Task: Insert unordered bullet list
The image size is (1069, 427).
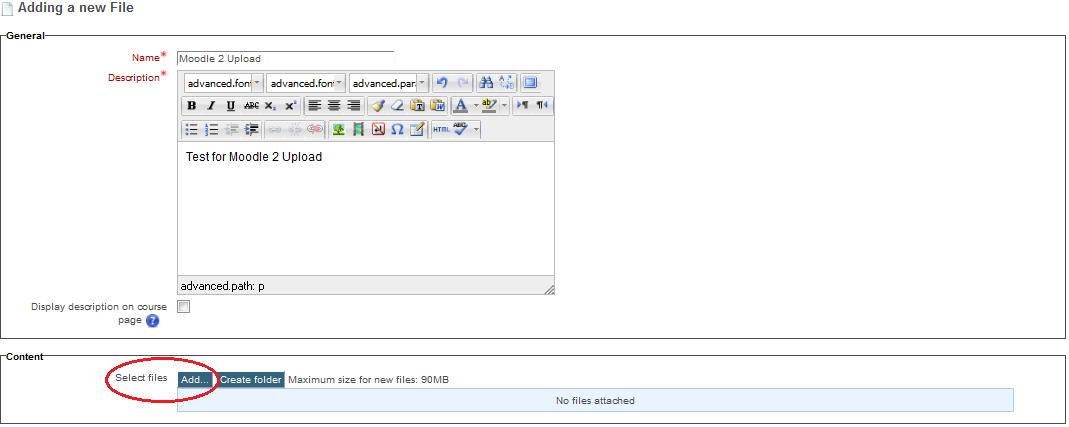Action: click(x=192, y=129)
